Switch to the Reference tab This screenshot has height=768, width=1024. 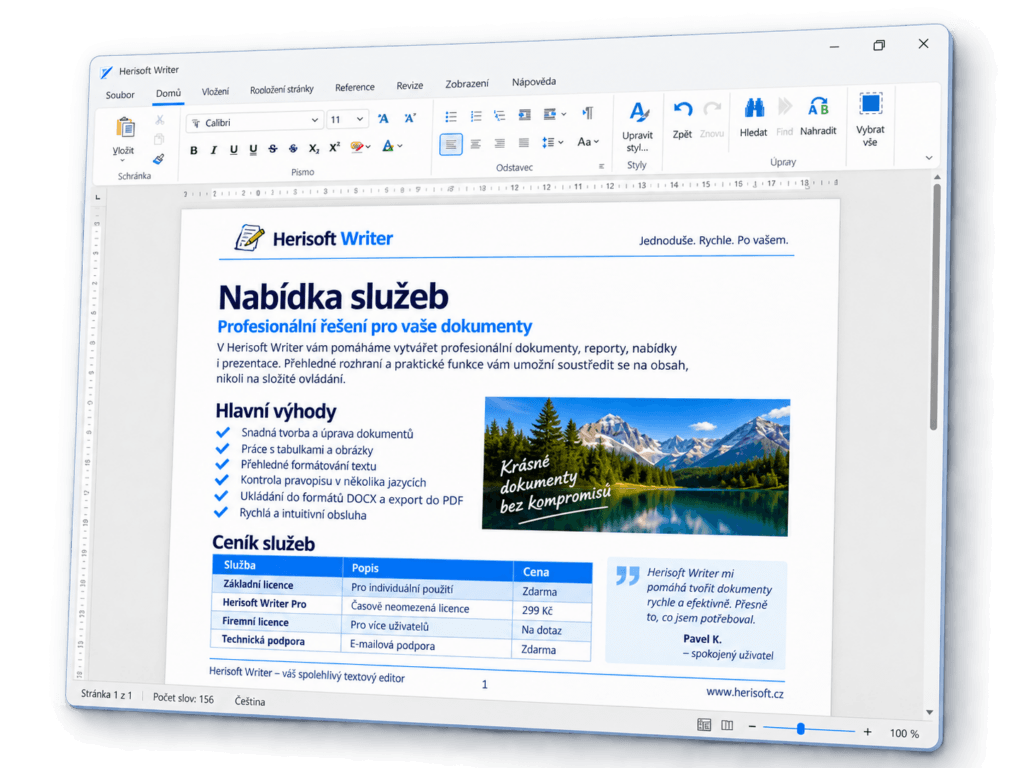point(355,88)
